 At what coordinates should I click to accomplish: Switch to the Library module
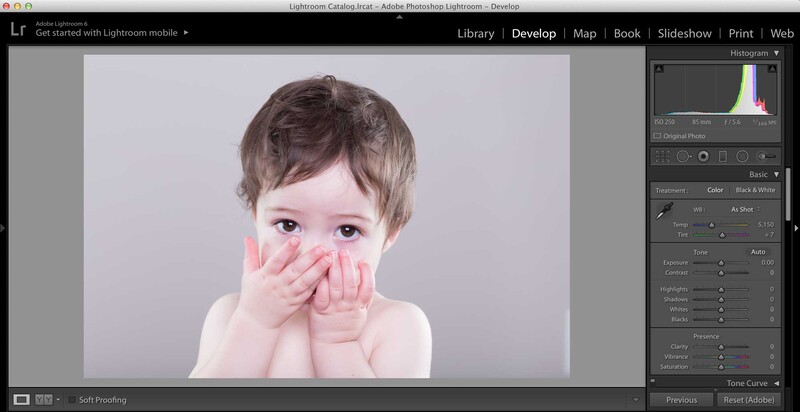pyautogui.click(x=476, y=34)
